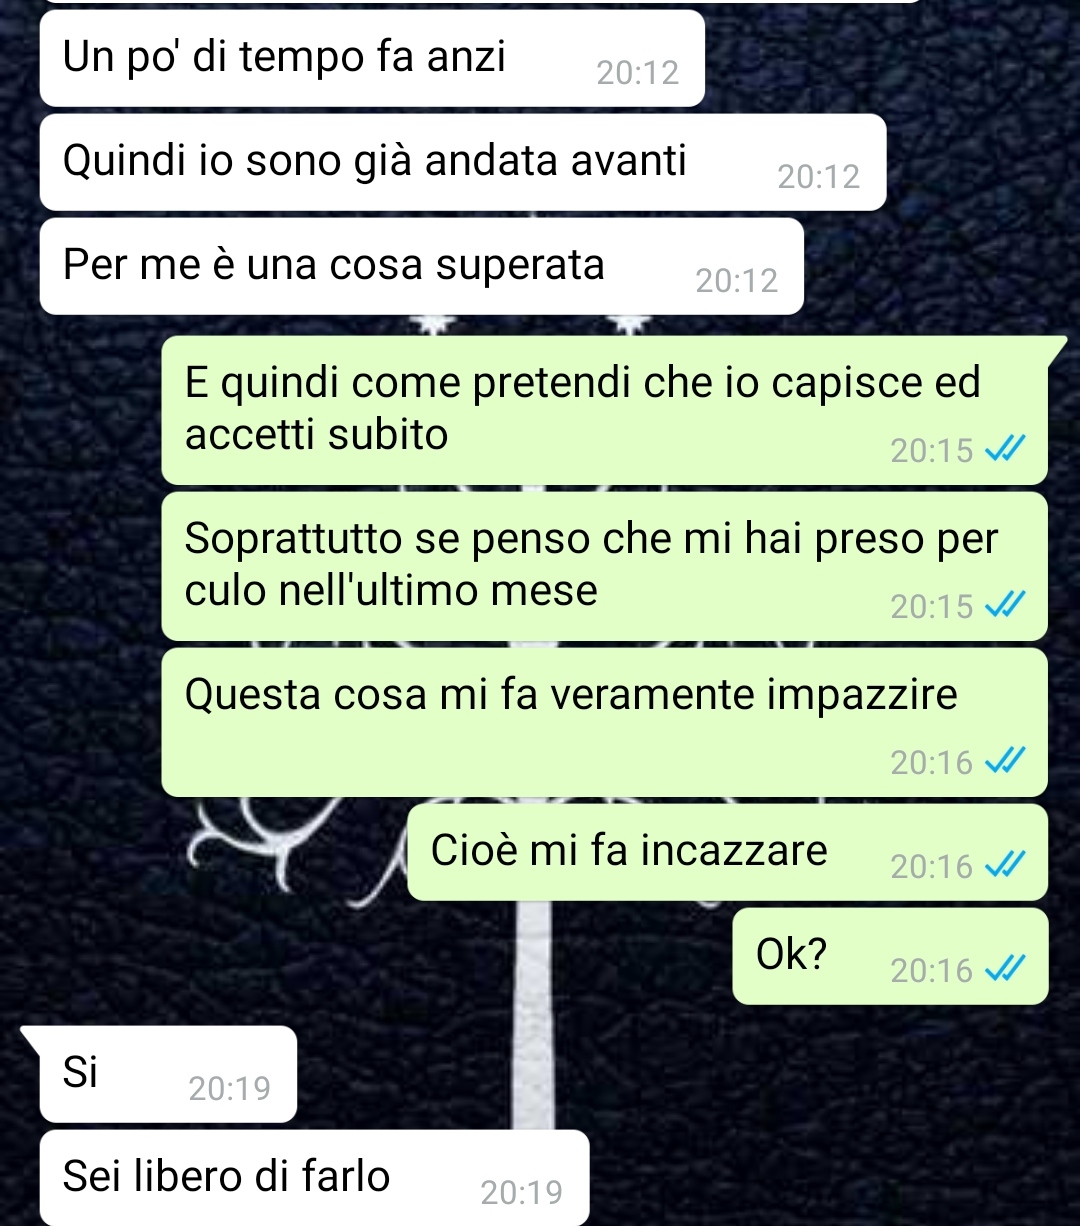Select the 'Cioè mi fa incazzare' bubble
Image resolution: width=1080 pixels, height=1226 pixels.
click(x=727, y=852)
